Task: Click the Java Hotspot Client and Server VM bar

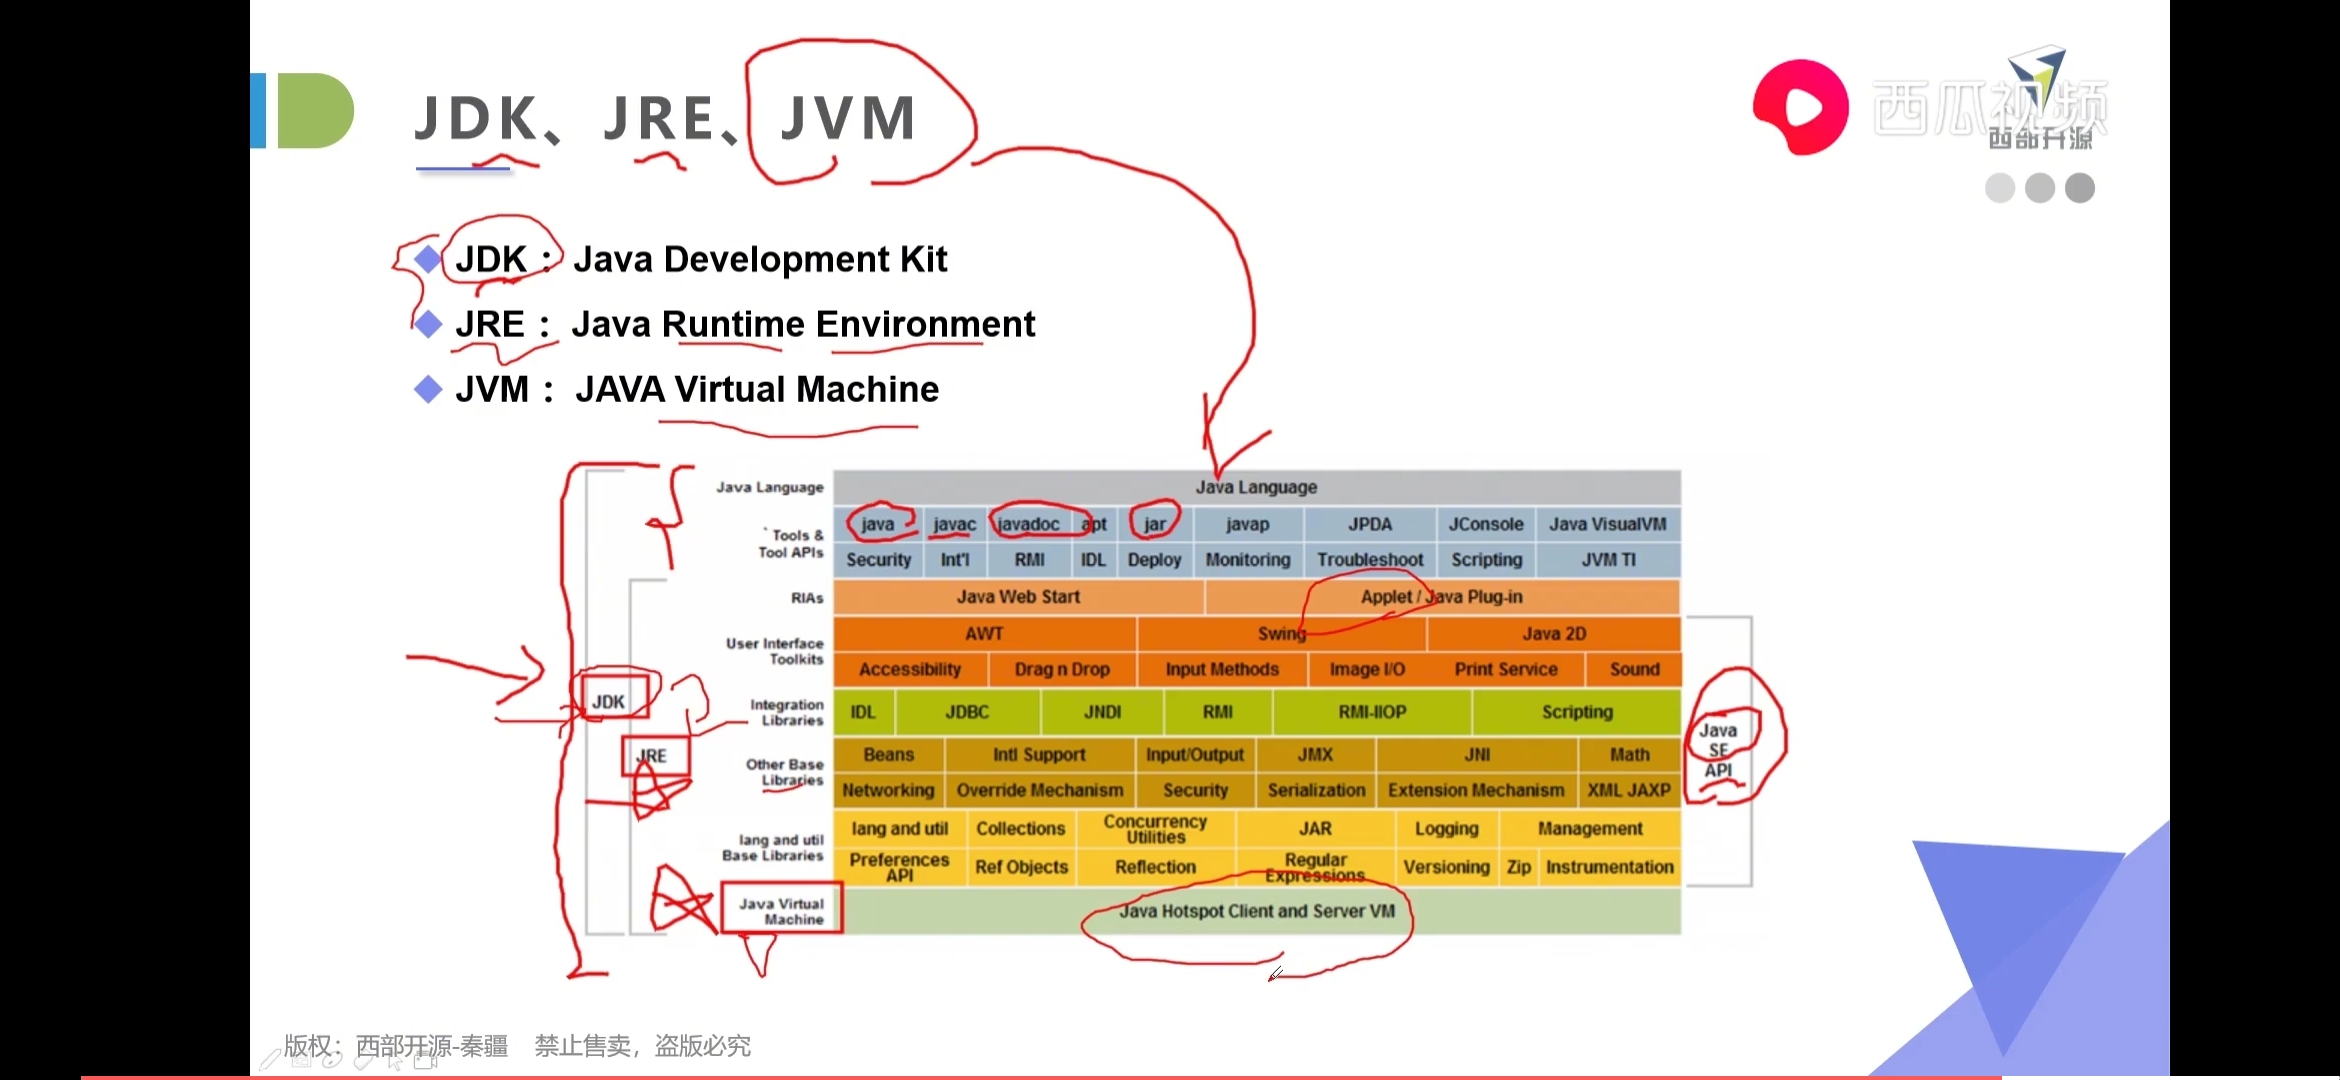Action: point(1256,911)
